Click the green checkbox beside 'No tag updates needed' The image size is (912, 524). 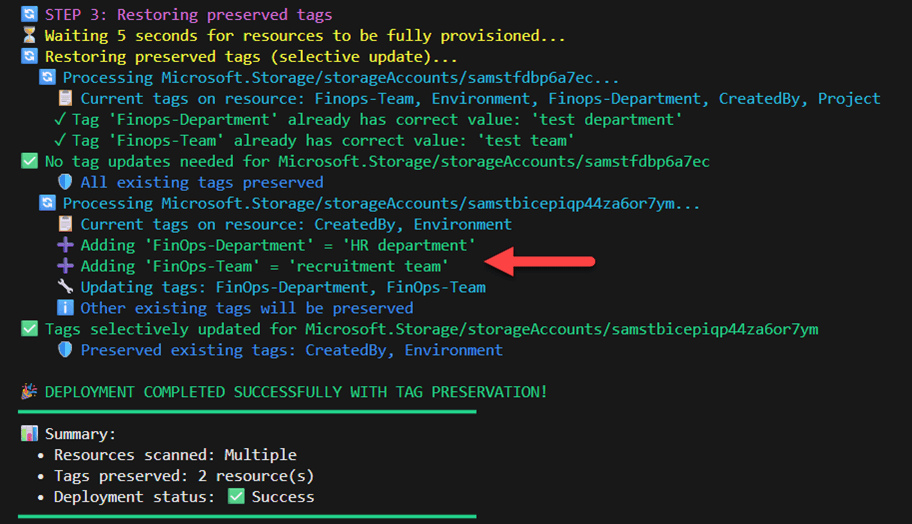point(28,161)
